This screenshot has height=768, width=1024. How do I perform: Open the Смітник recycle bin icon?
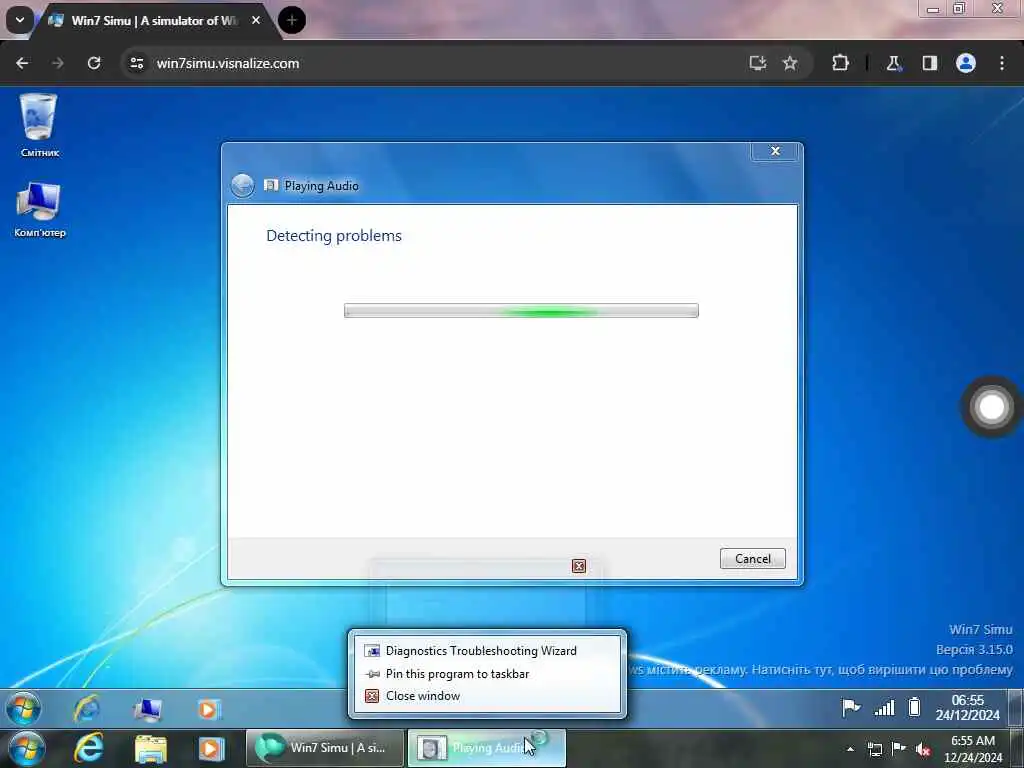[39, 125]
